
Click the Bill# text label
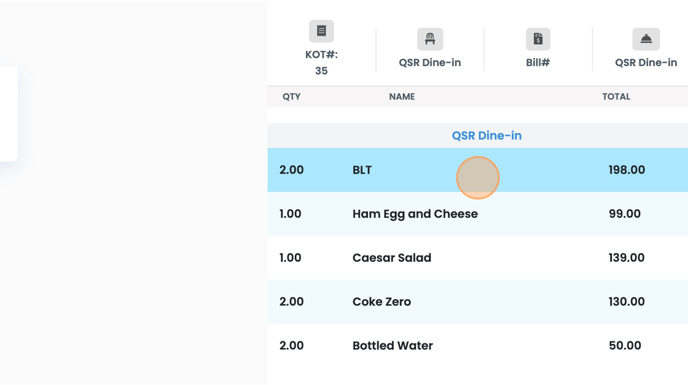click(538, 62)
